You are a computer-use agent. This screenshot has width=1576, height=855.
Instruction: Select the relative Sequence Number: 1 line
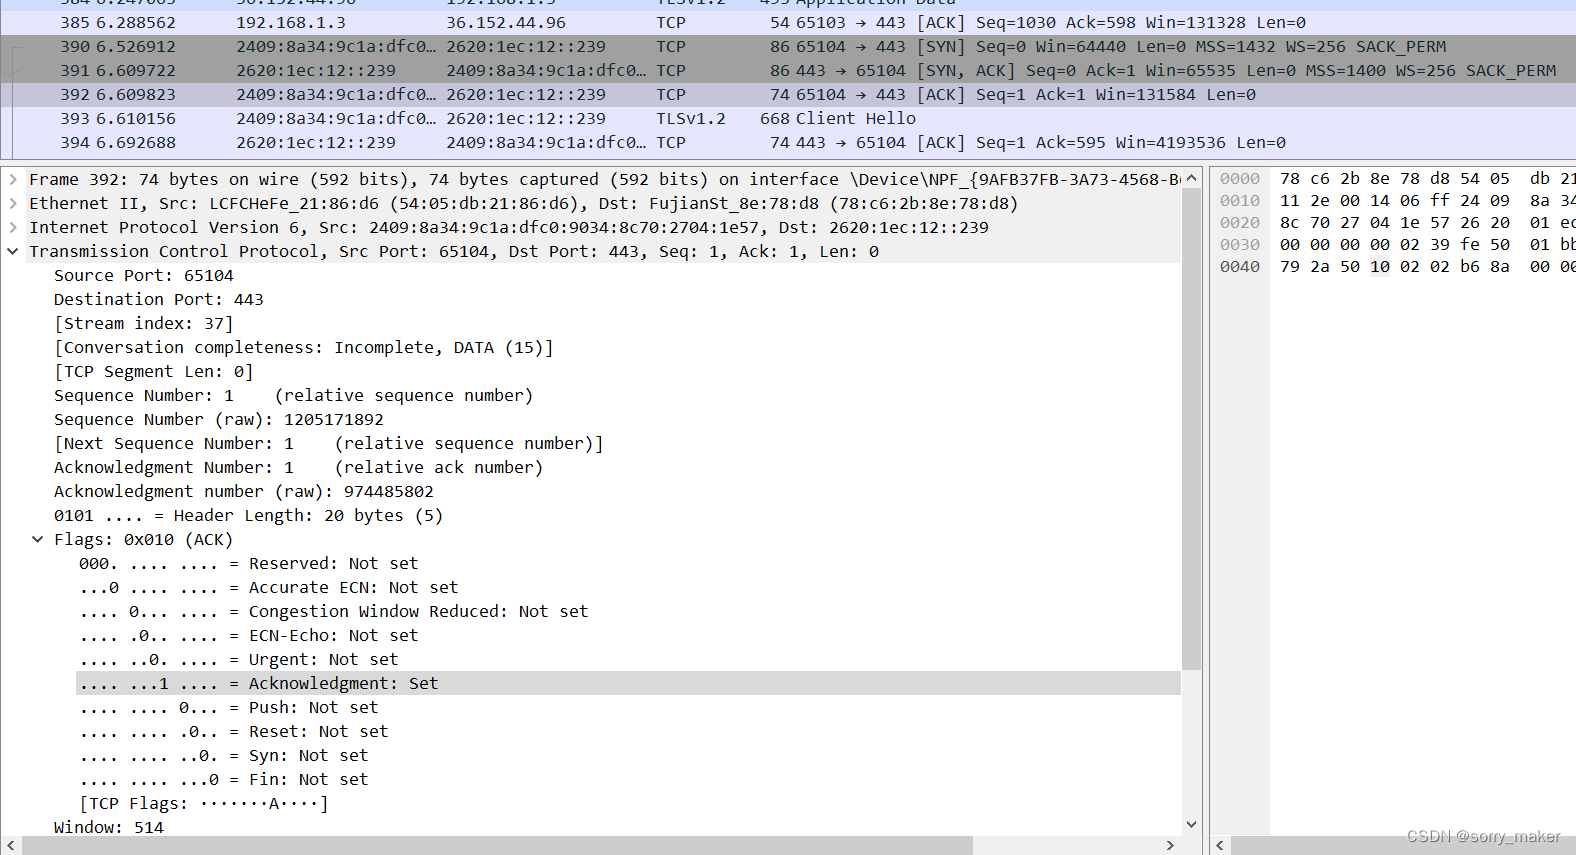click(294, 395)
